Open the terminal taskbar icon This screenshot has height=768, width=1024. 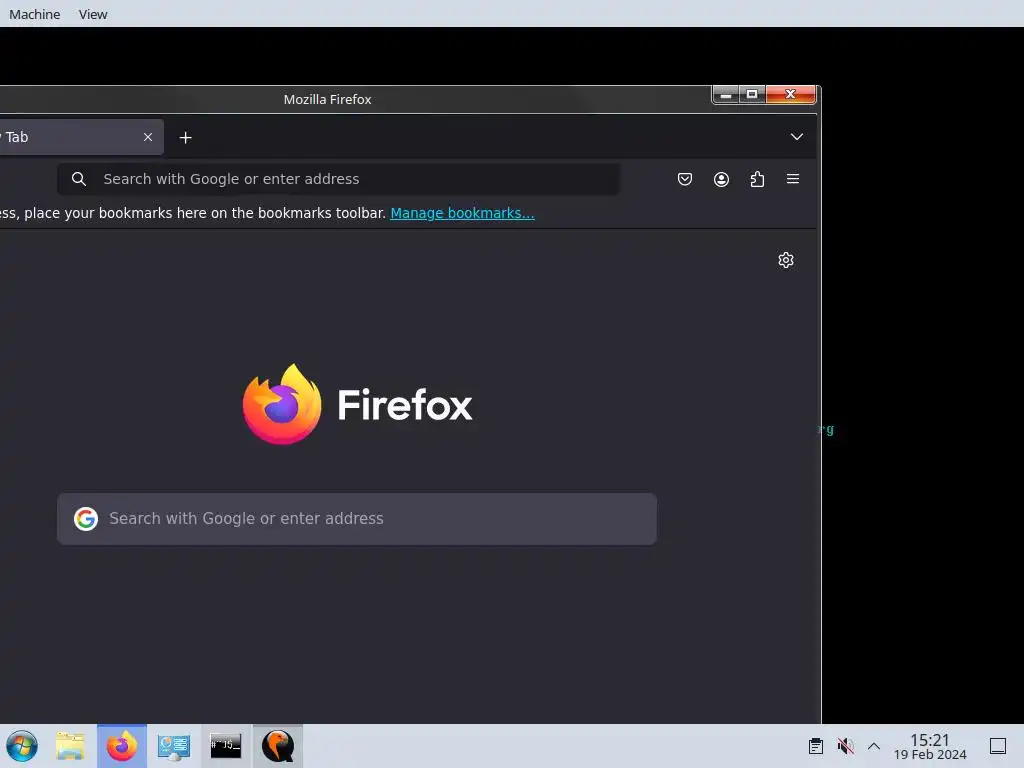[225, 746]
